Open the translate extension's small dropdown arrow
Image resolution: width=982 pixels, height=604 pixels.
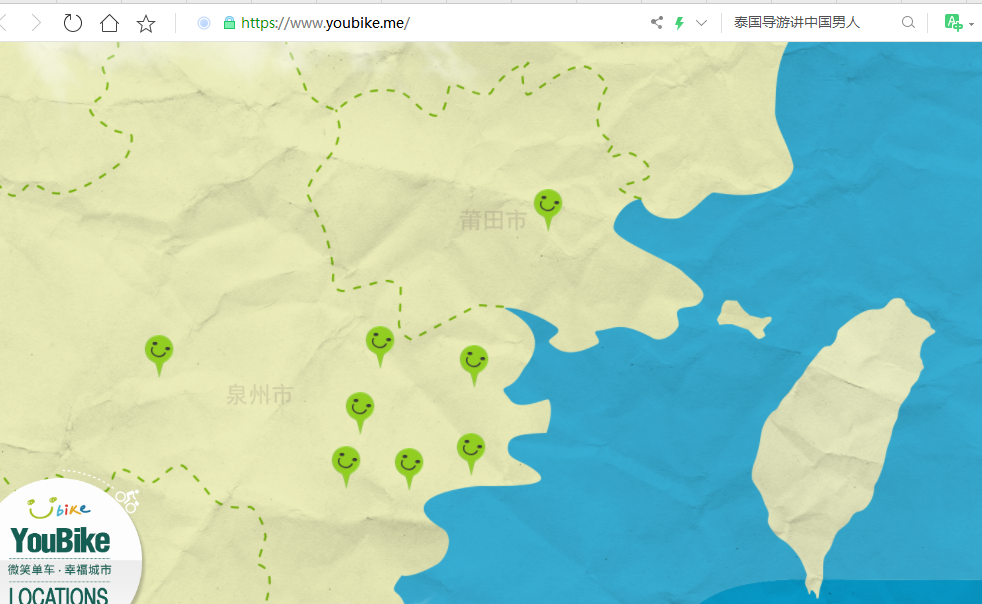coord(972,24)
